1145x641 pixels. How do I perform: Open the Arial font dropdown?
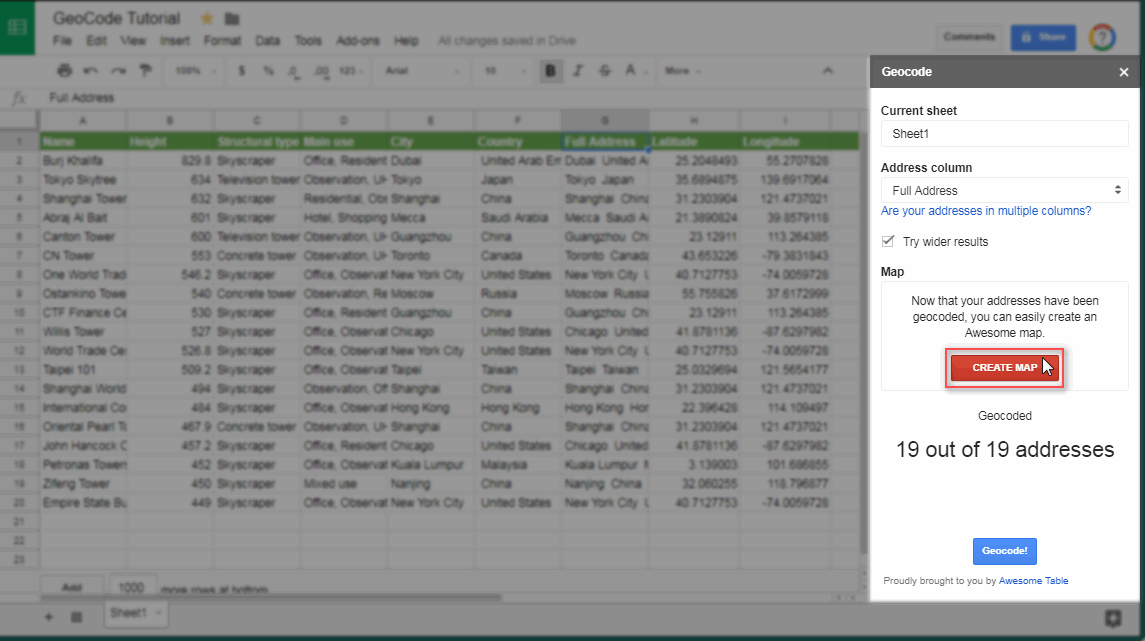[x=422, y=71]
